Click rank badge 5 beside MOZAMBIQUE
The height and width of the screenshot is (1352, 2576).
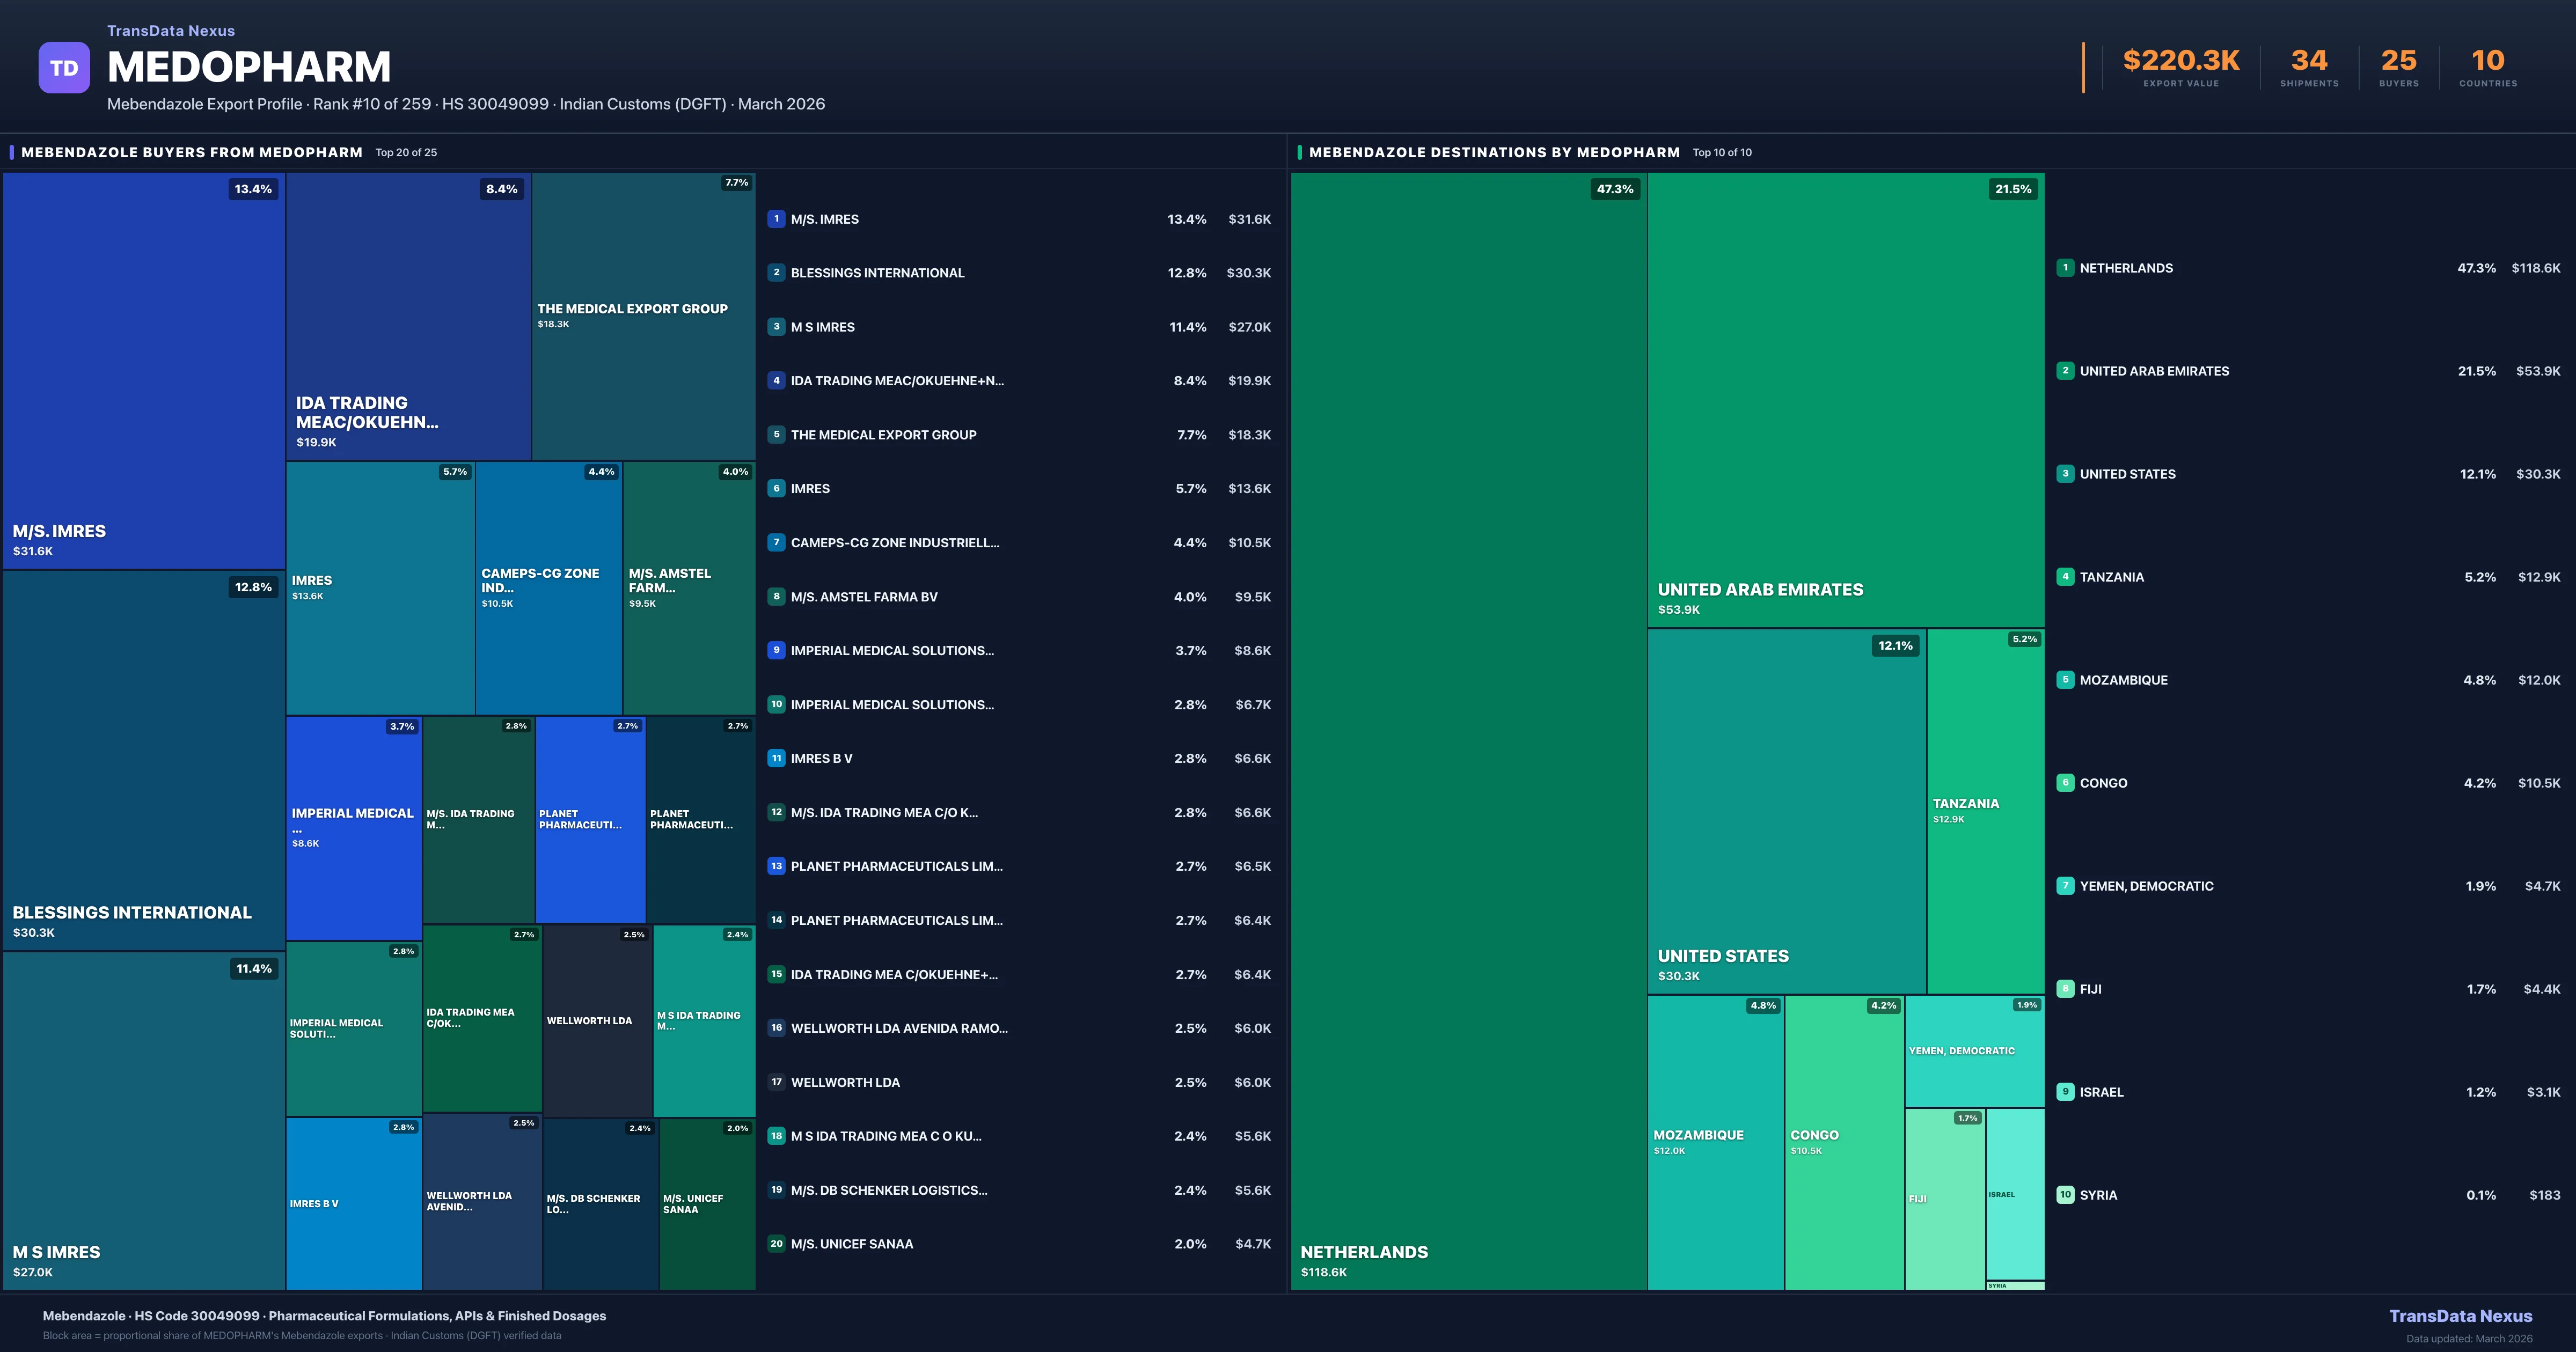(2065, 680)
